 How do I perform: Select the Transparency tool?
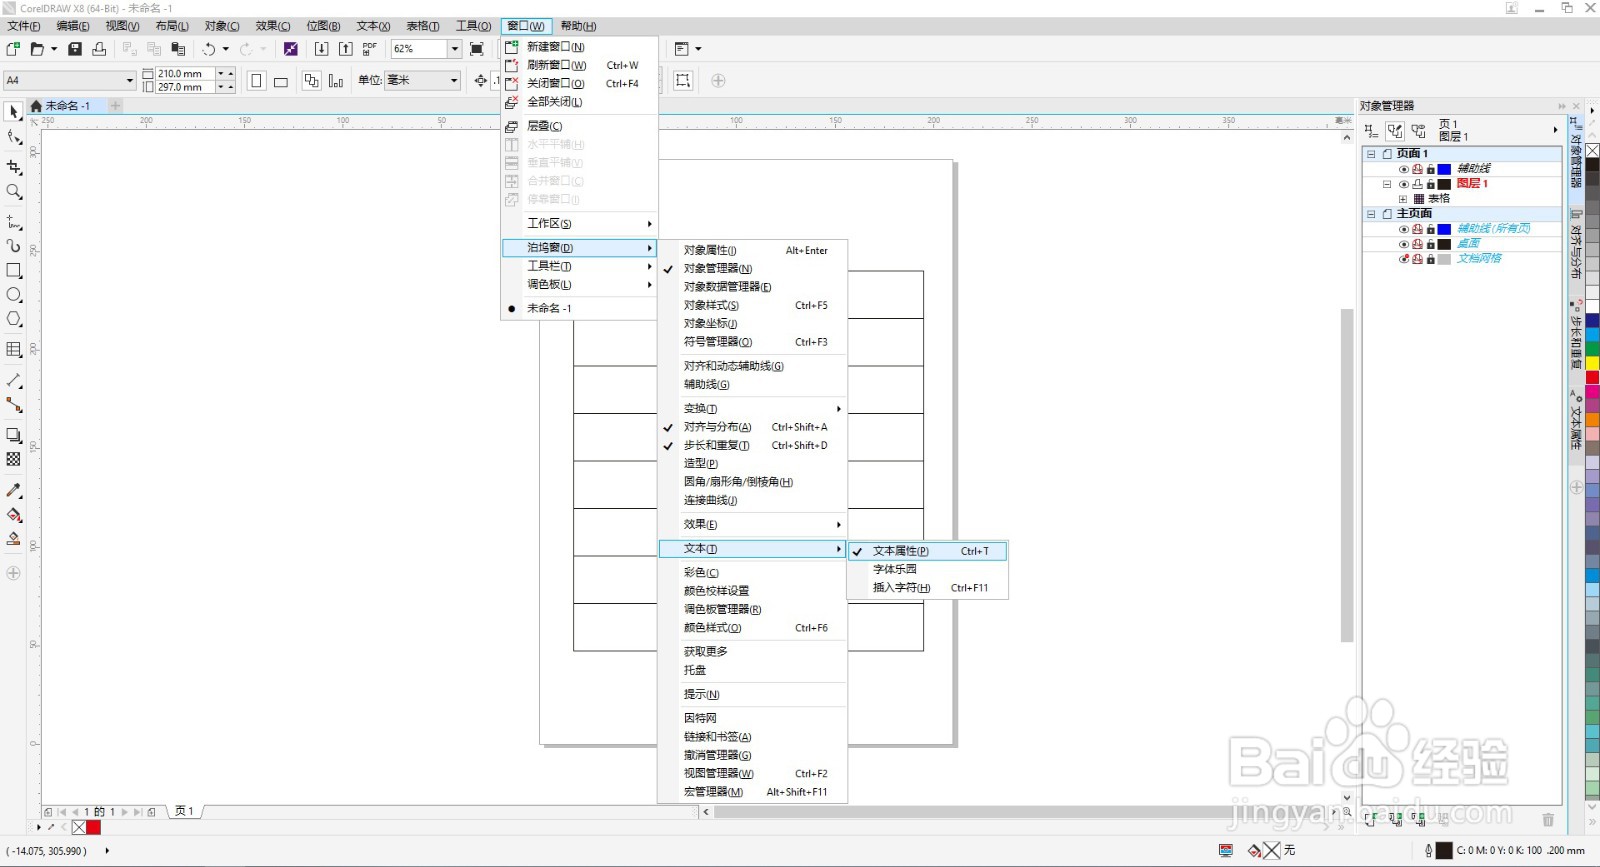pyautogui.click(x=14, y=460)
